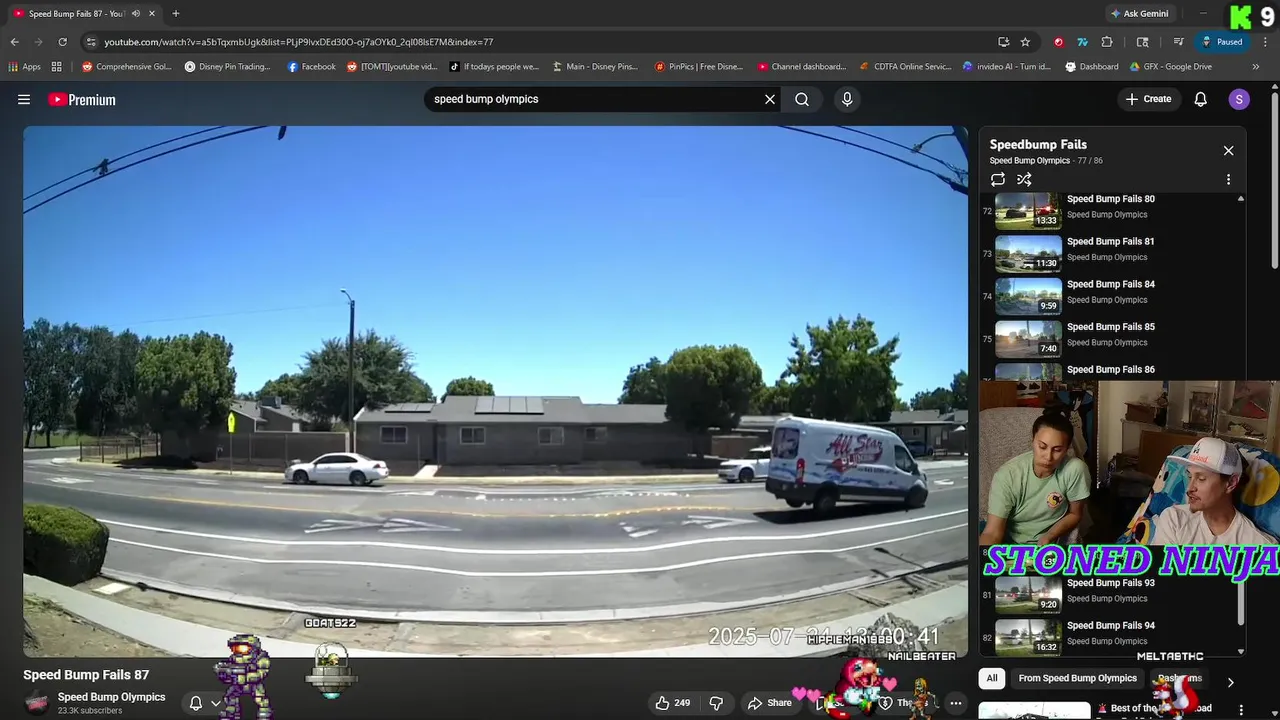Click Create button in YouTube header
This screenshot has height=720, width=1280.
[1148, 99]
